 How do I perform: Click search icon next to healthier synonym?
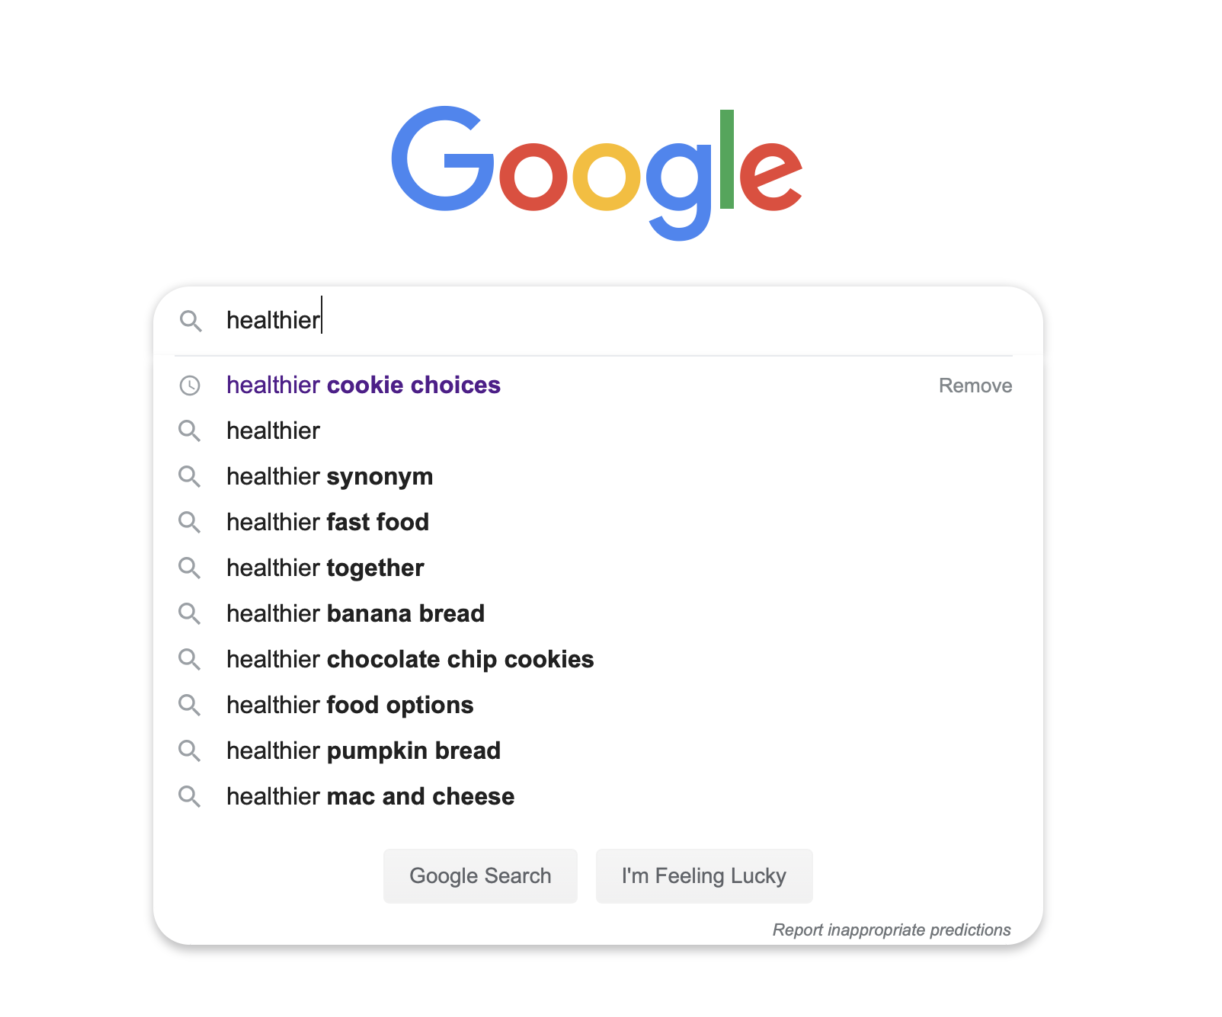189,477
